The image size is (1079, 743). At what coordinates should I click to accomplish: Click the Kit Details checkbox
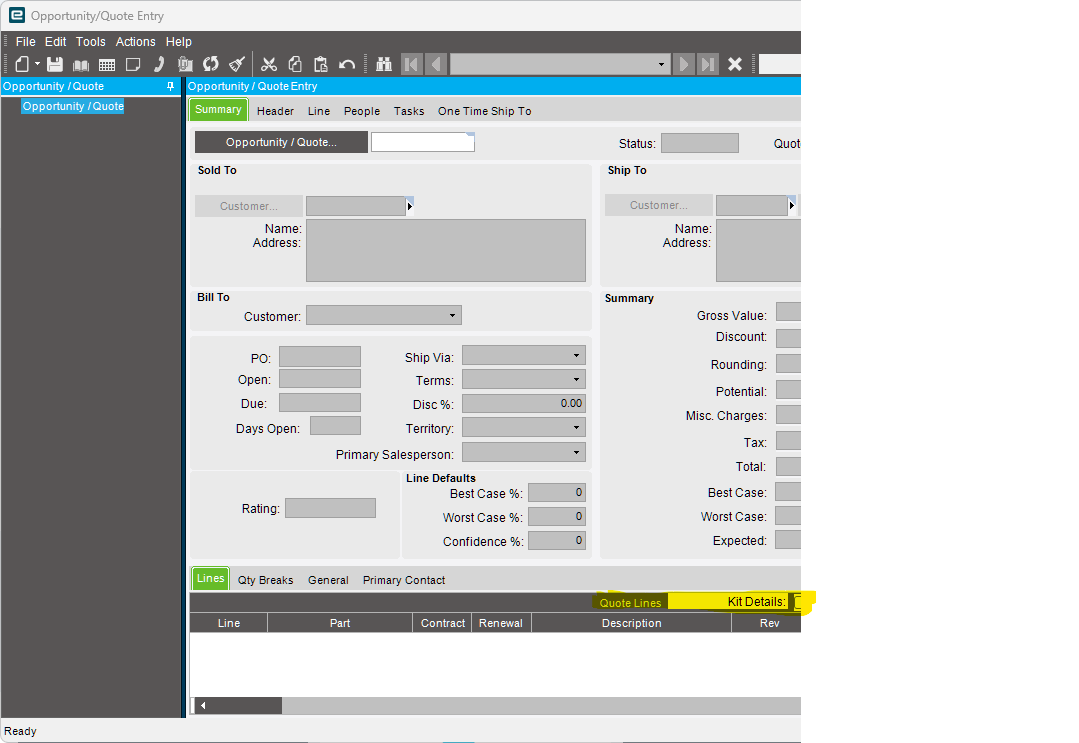[797, 602]
